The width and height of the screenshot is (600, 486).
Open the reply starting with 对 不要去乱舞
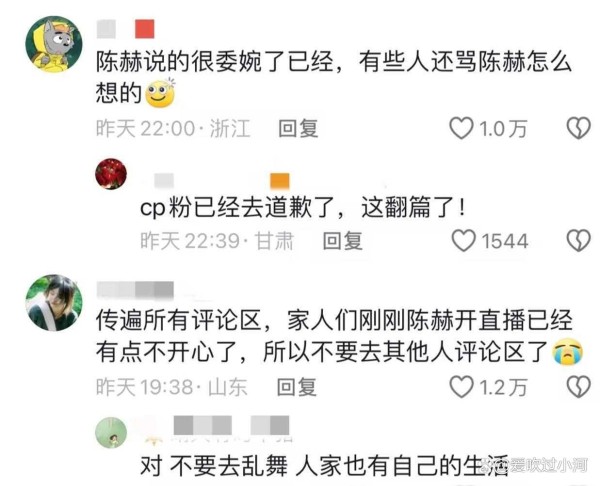(324, 466)
